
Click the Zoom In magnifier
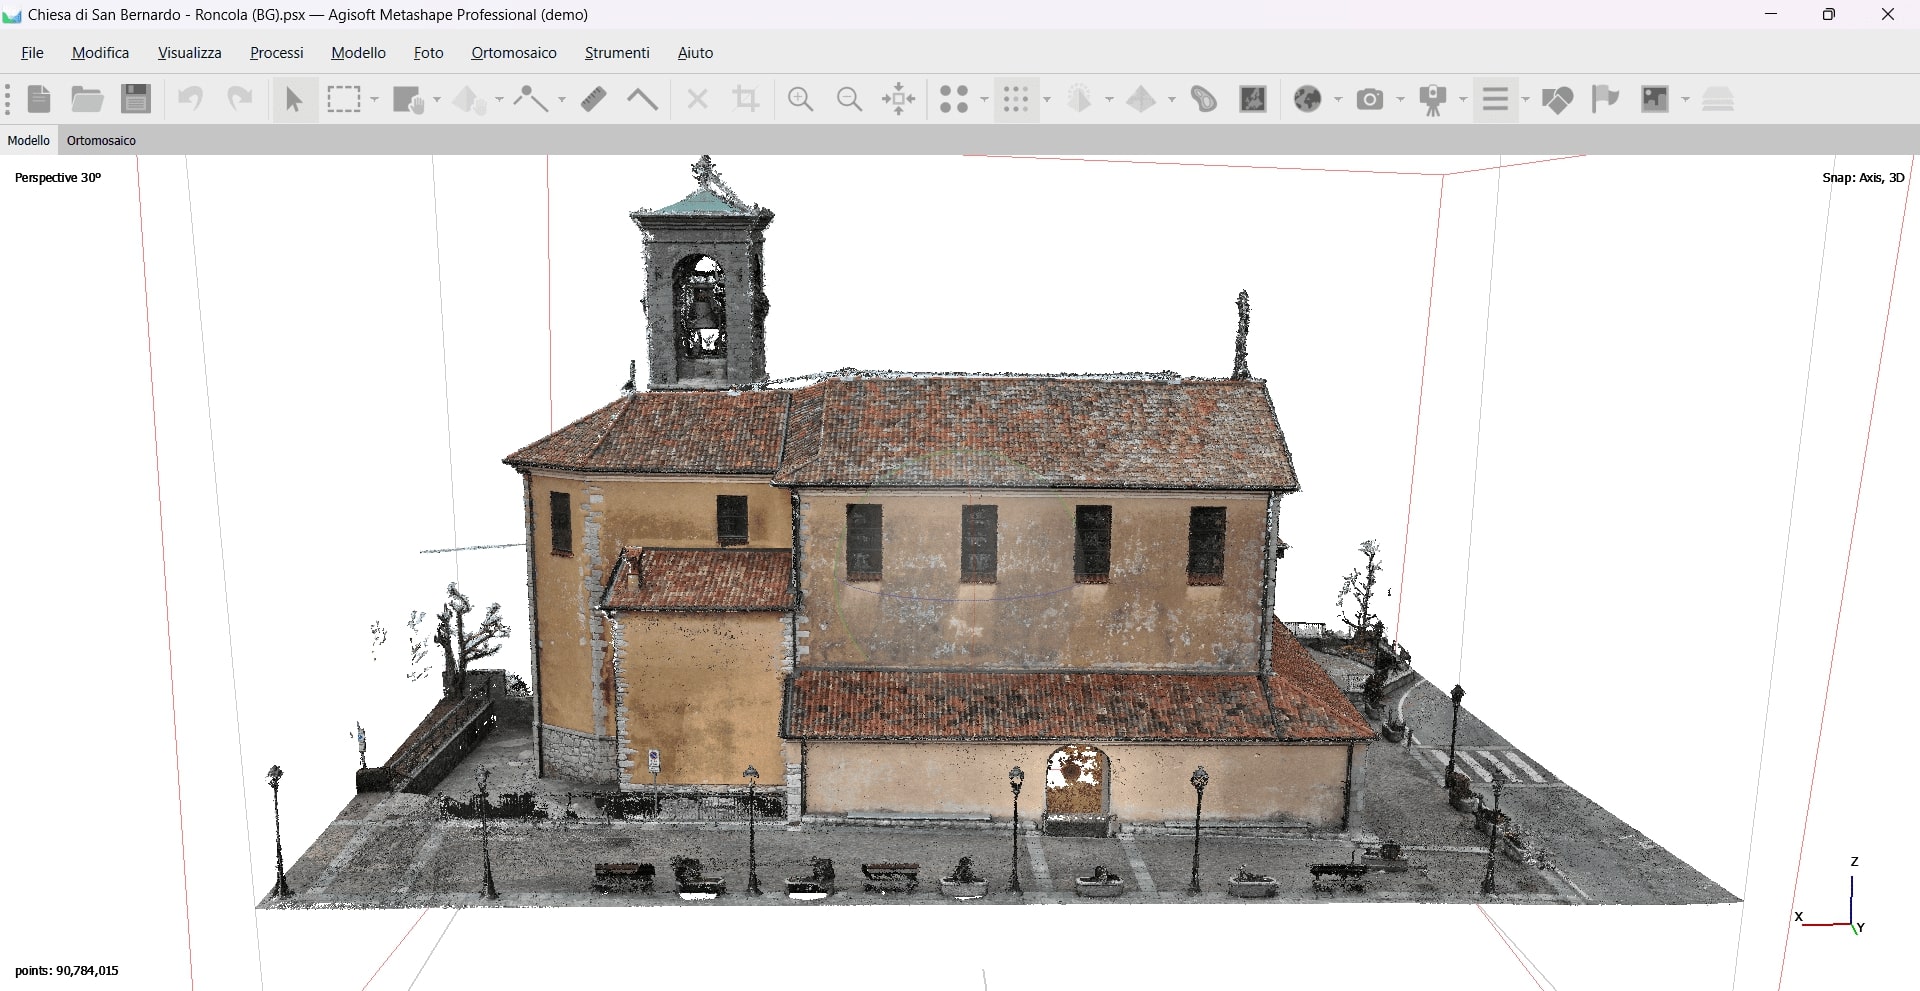tap(800, 100)
